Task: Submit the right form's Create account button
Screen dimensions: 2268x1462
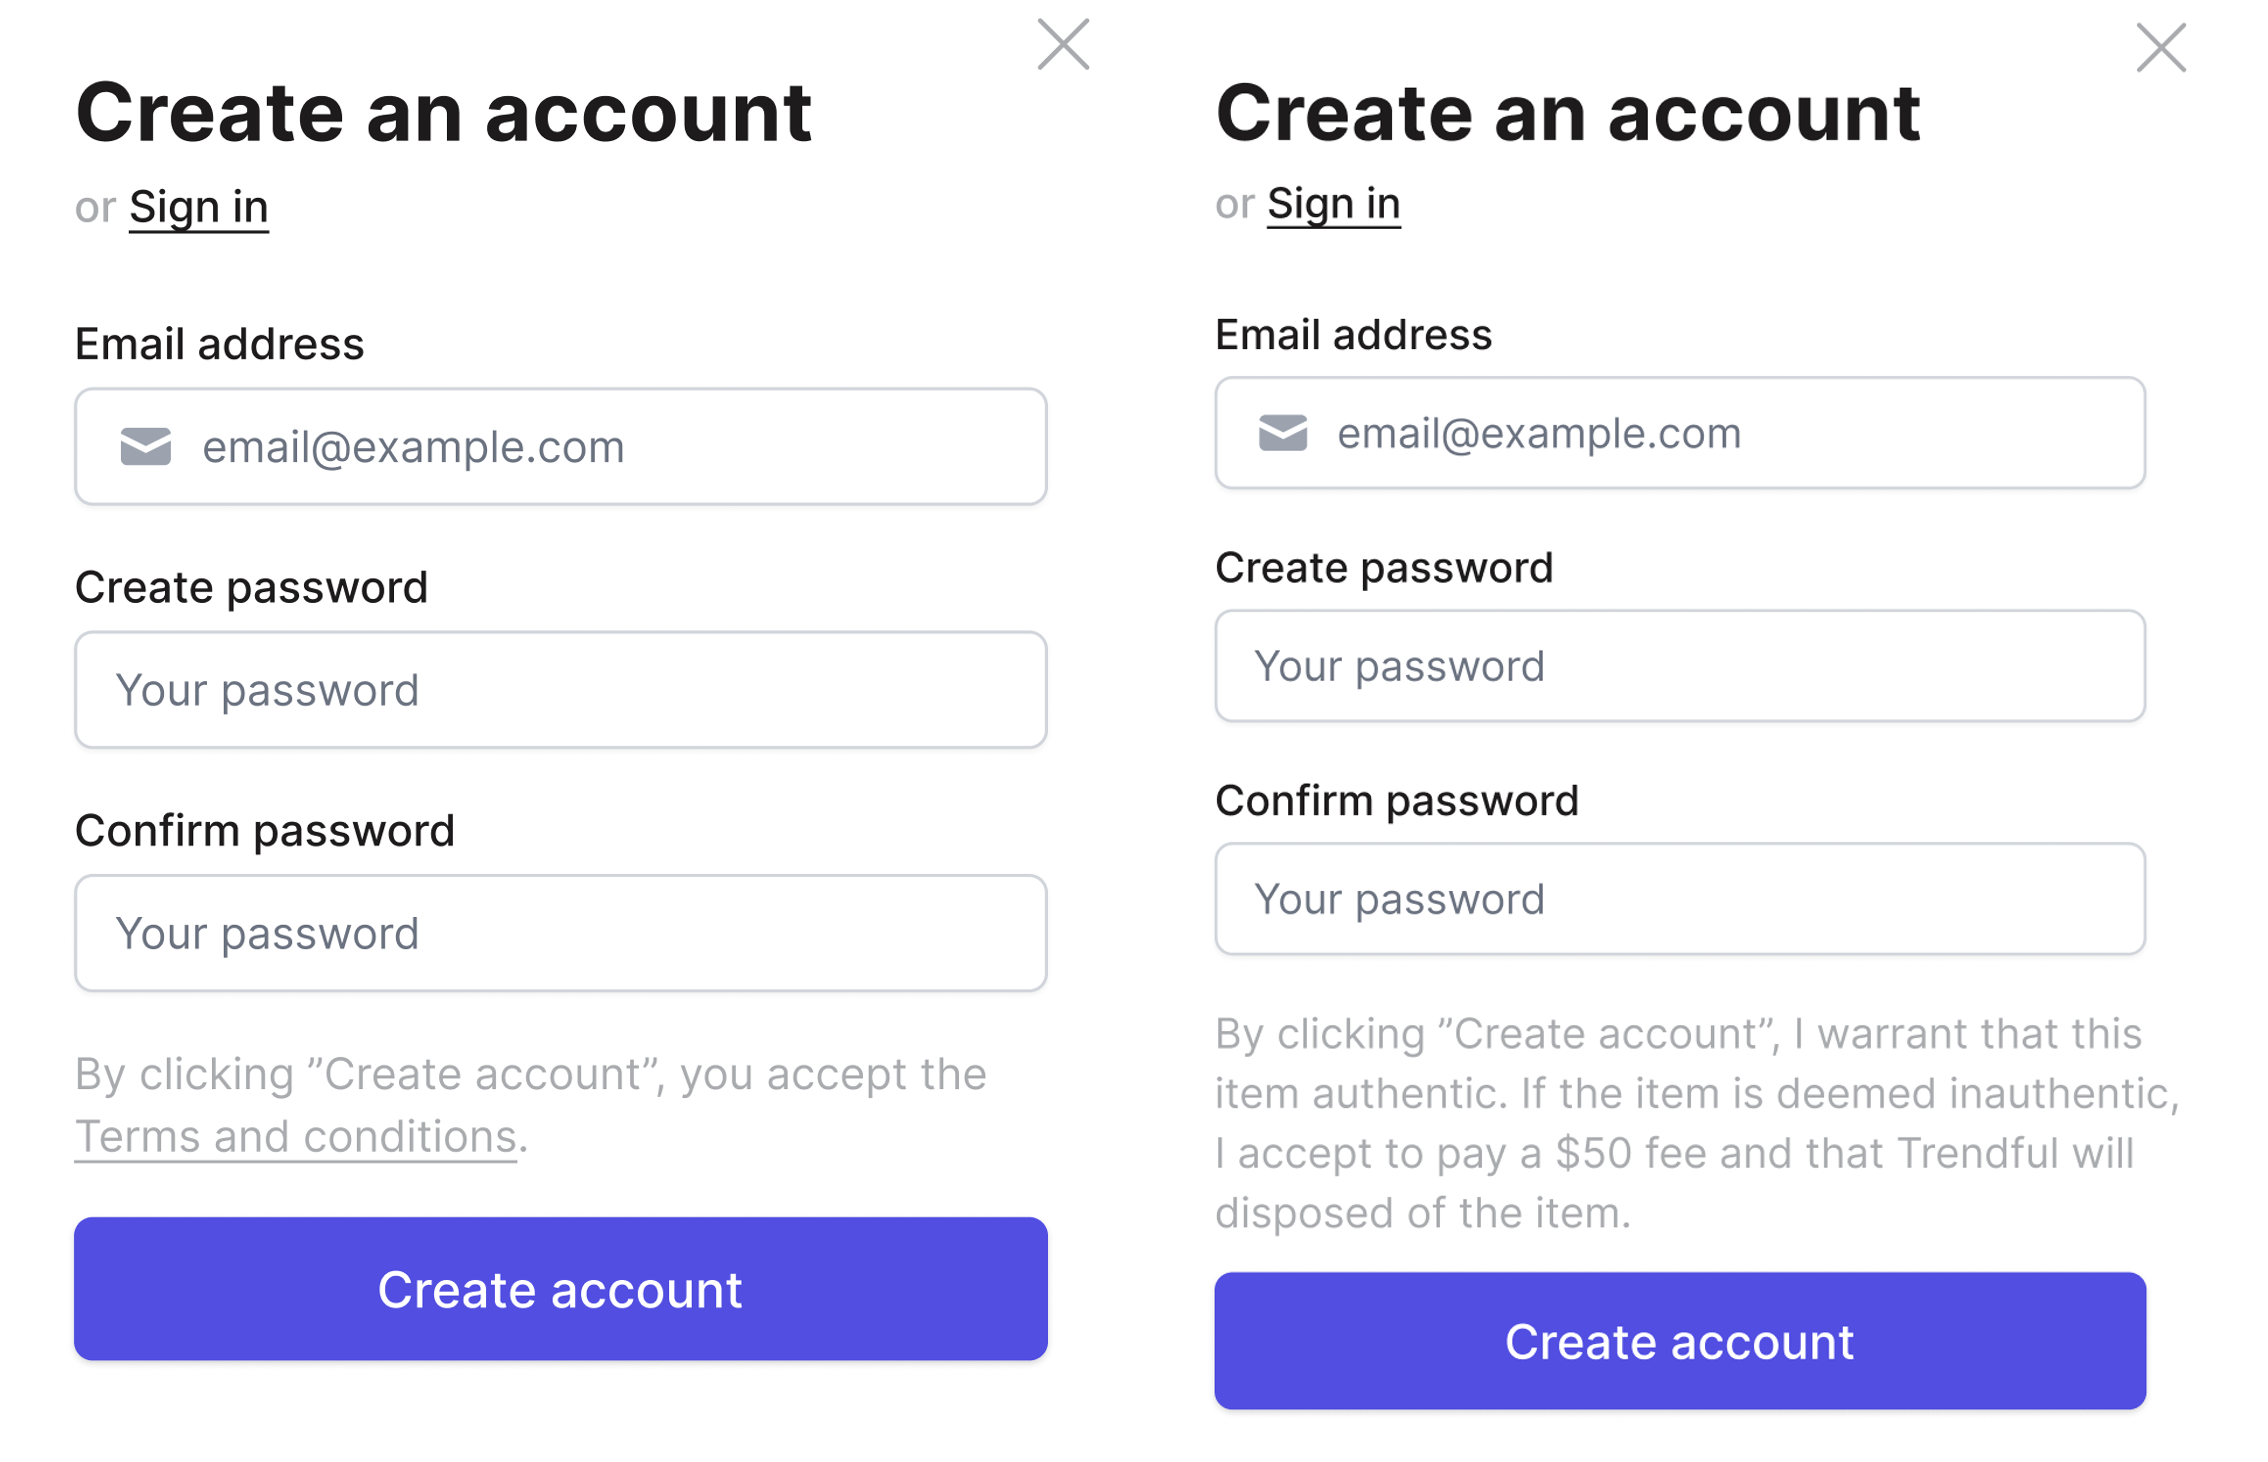Action: [1680, 1341]
